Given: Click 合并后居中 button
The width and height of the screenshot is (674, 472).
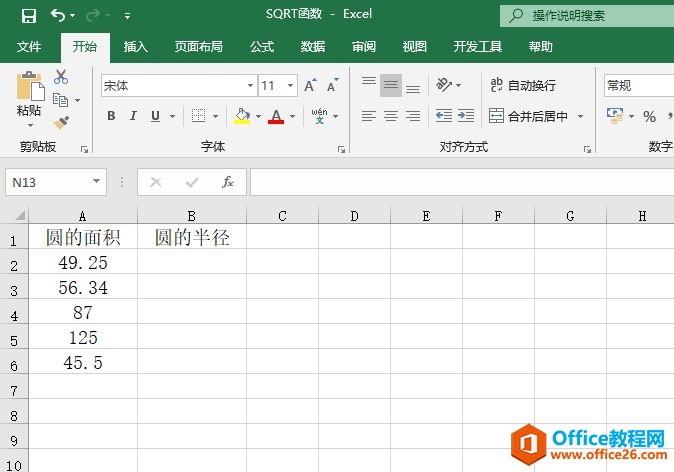Looking at the screenshot, I should 528,116.
